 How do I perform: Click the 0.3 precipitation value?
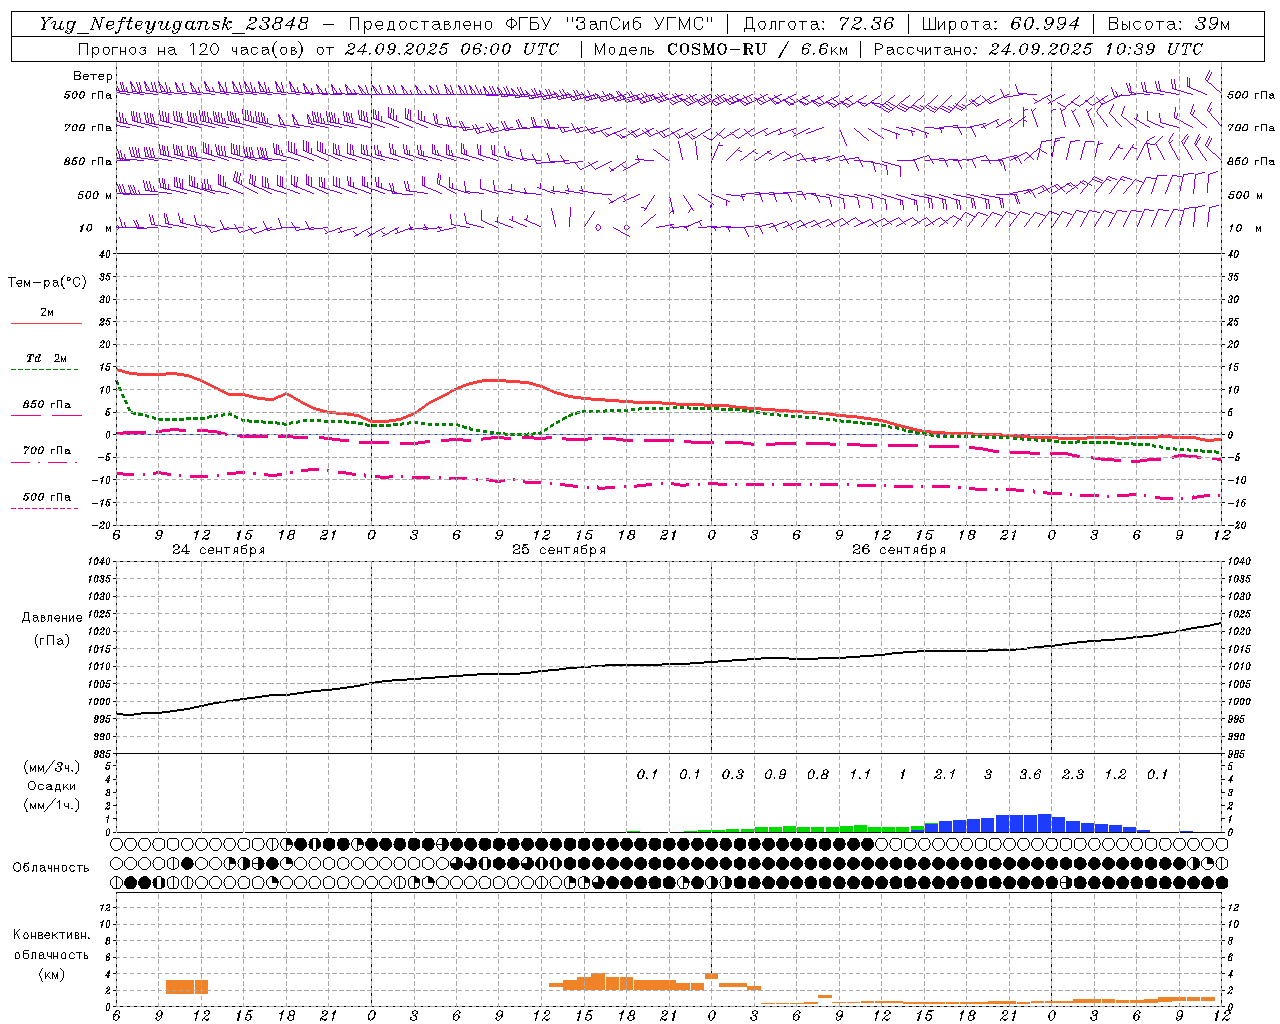click(x=733, y=775)
